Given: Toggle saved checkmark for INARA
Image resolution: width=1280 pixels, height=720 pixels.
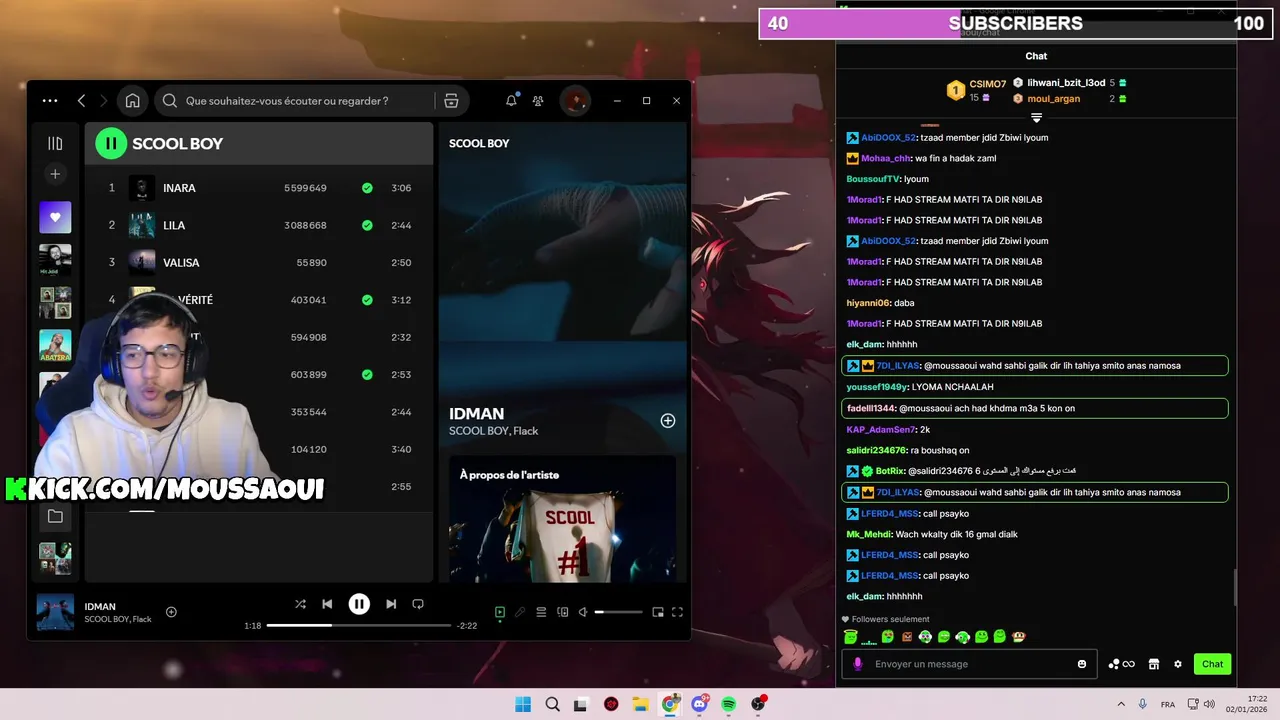Looking at the screenshot, I should click(x=367, y=188).
